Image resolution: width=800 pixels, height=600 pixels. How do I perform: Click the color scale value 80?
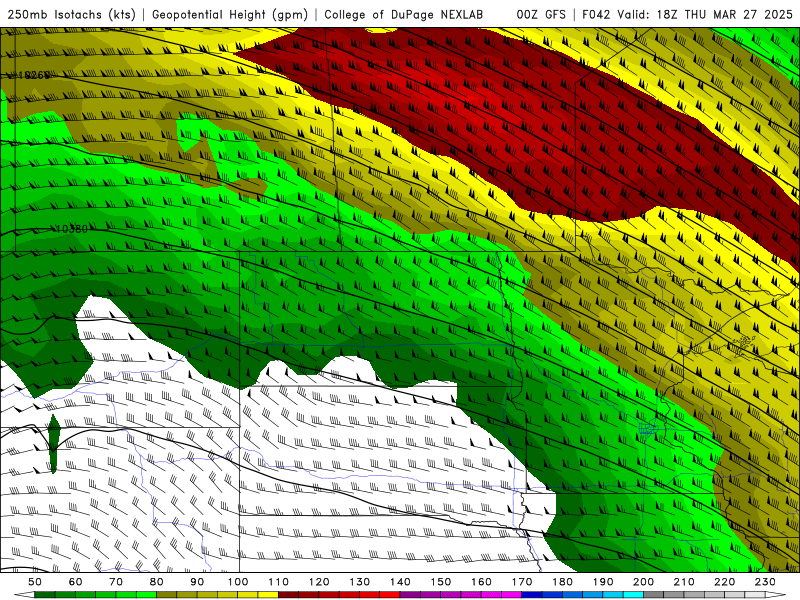click(157, 582)
